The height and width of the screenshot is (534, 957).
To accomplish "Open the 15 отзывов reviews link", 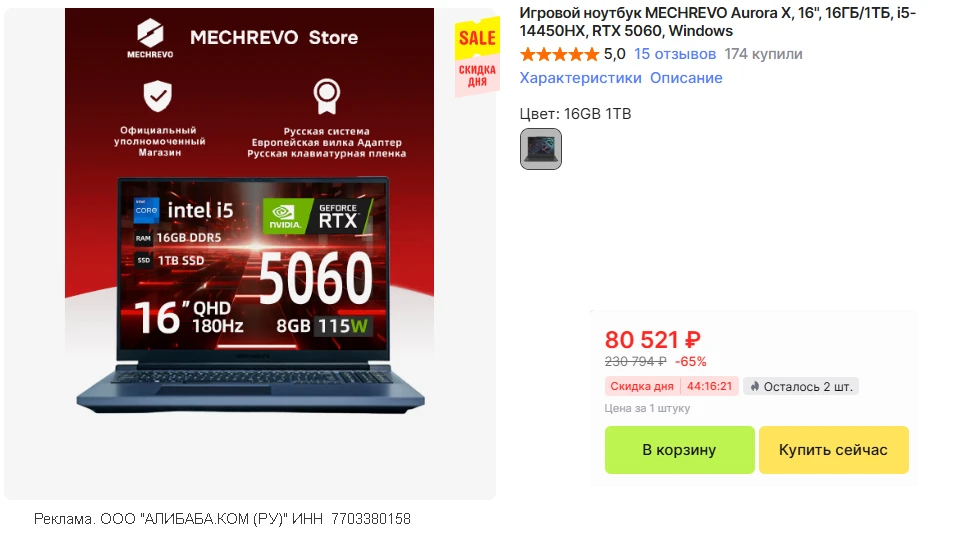I will (x=675, y=54).
